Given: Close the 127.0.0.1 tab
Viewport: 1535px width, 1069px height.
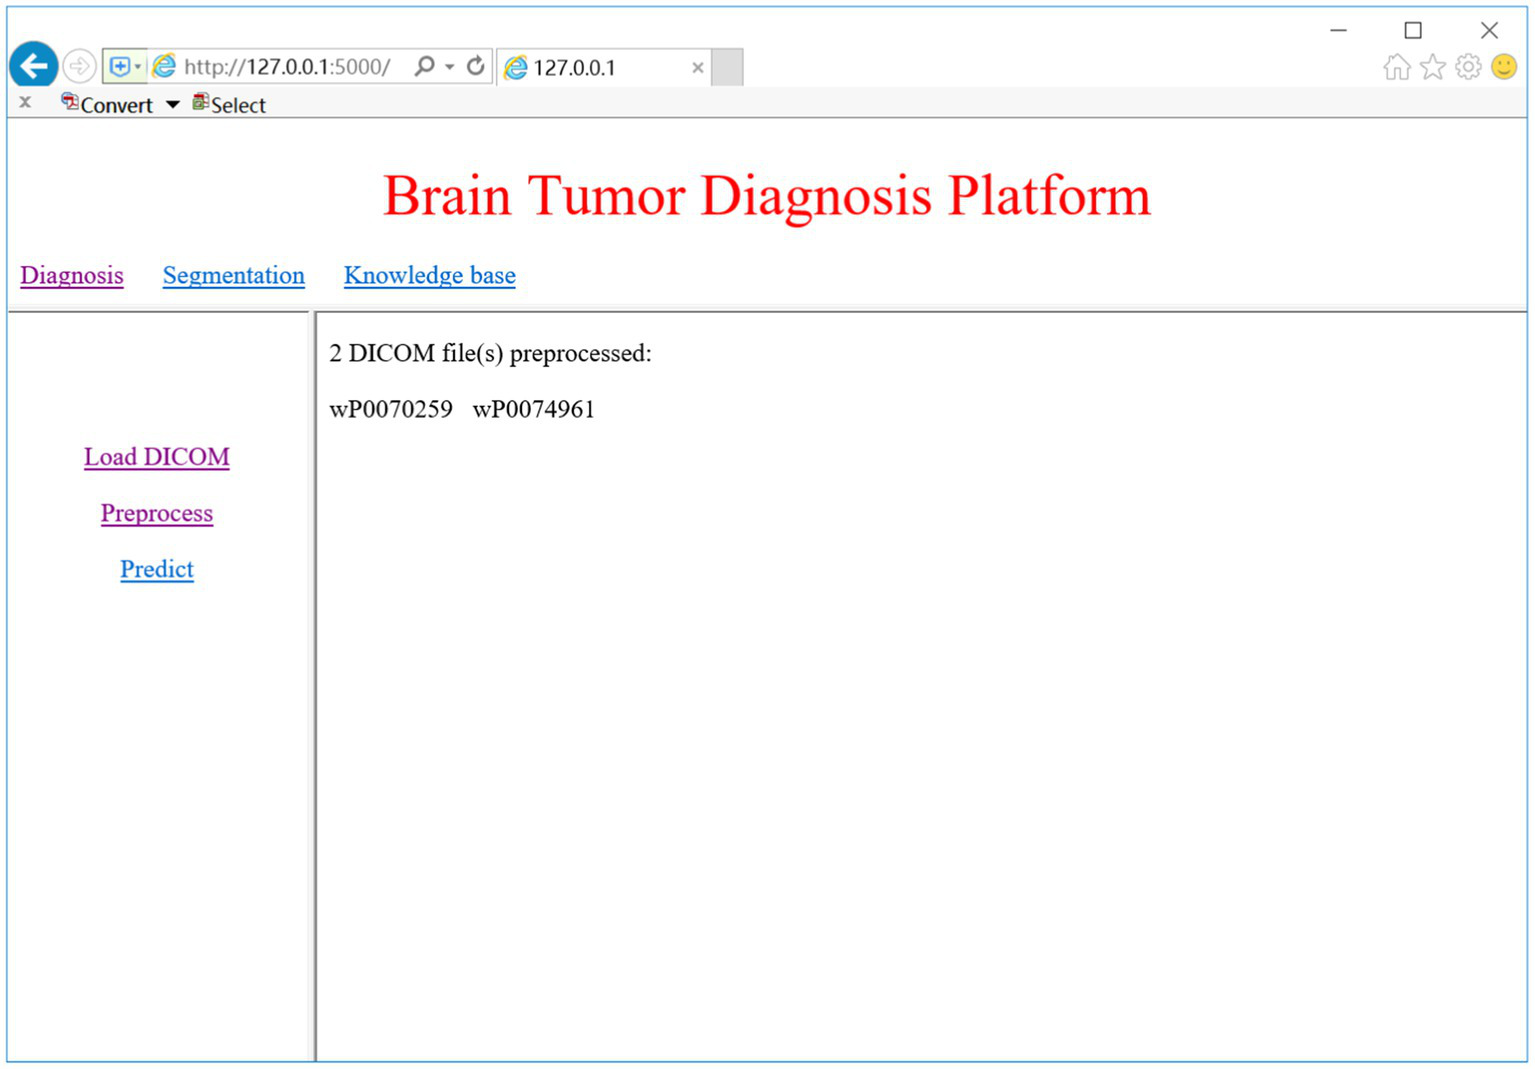Looking at the screenshot, I should click(698, 68).
